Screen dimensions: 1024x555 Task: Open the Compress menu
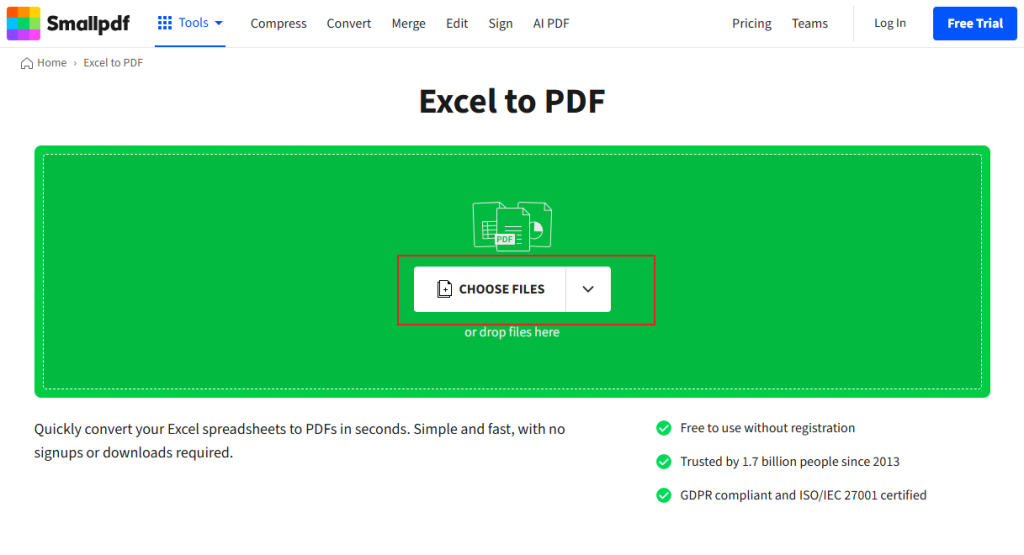(x=278, y=24)
